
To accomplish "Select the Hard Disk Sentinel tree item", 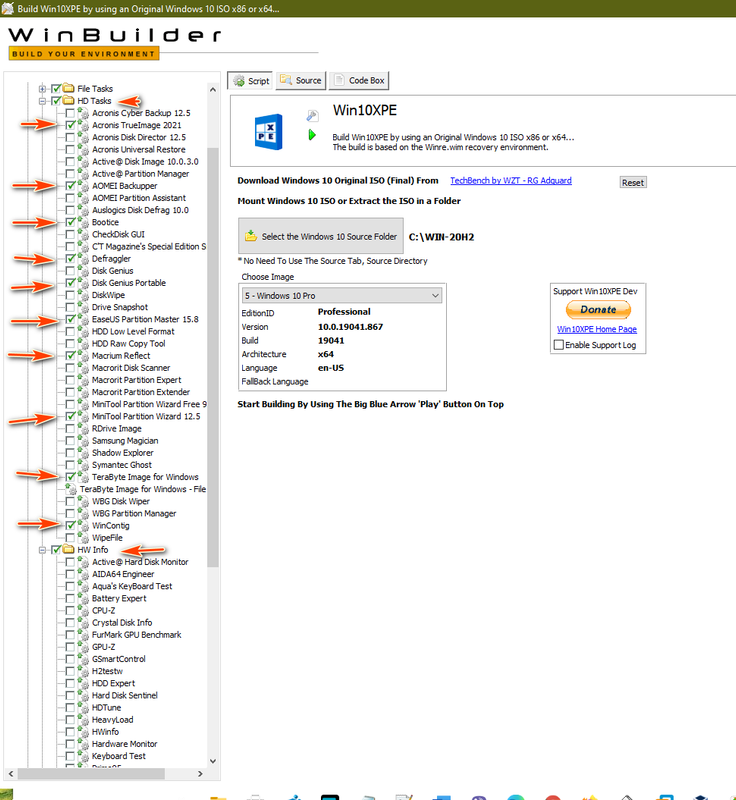I will (x=124, y=695).
